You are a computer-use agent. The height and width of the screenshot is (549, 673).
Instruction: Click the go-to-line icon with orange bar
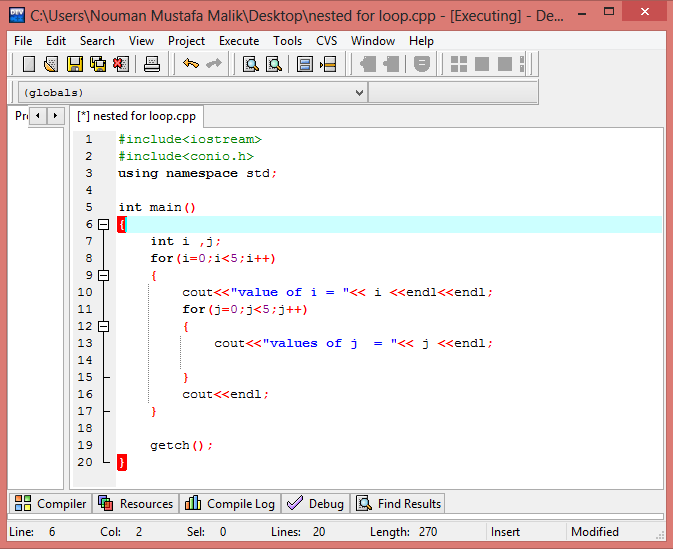(328, 64)
